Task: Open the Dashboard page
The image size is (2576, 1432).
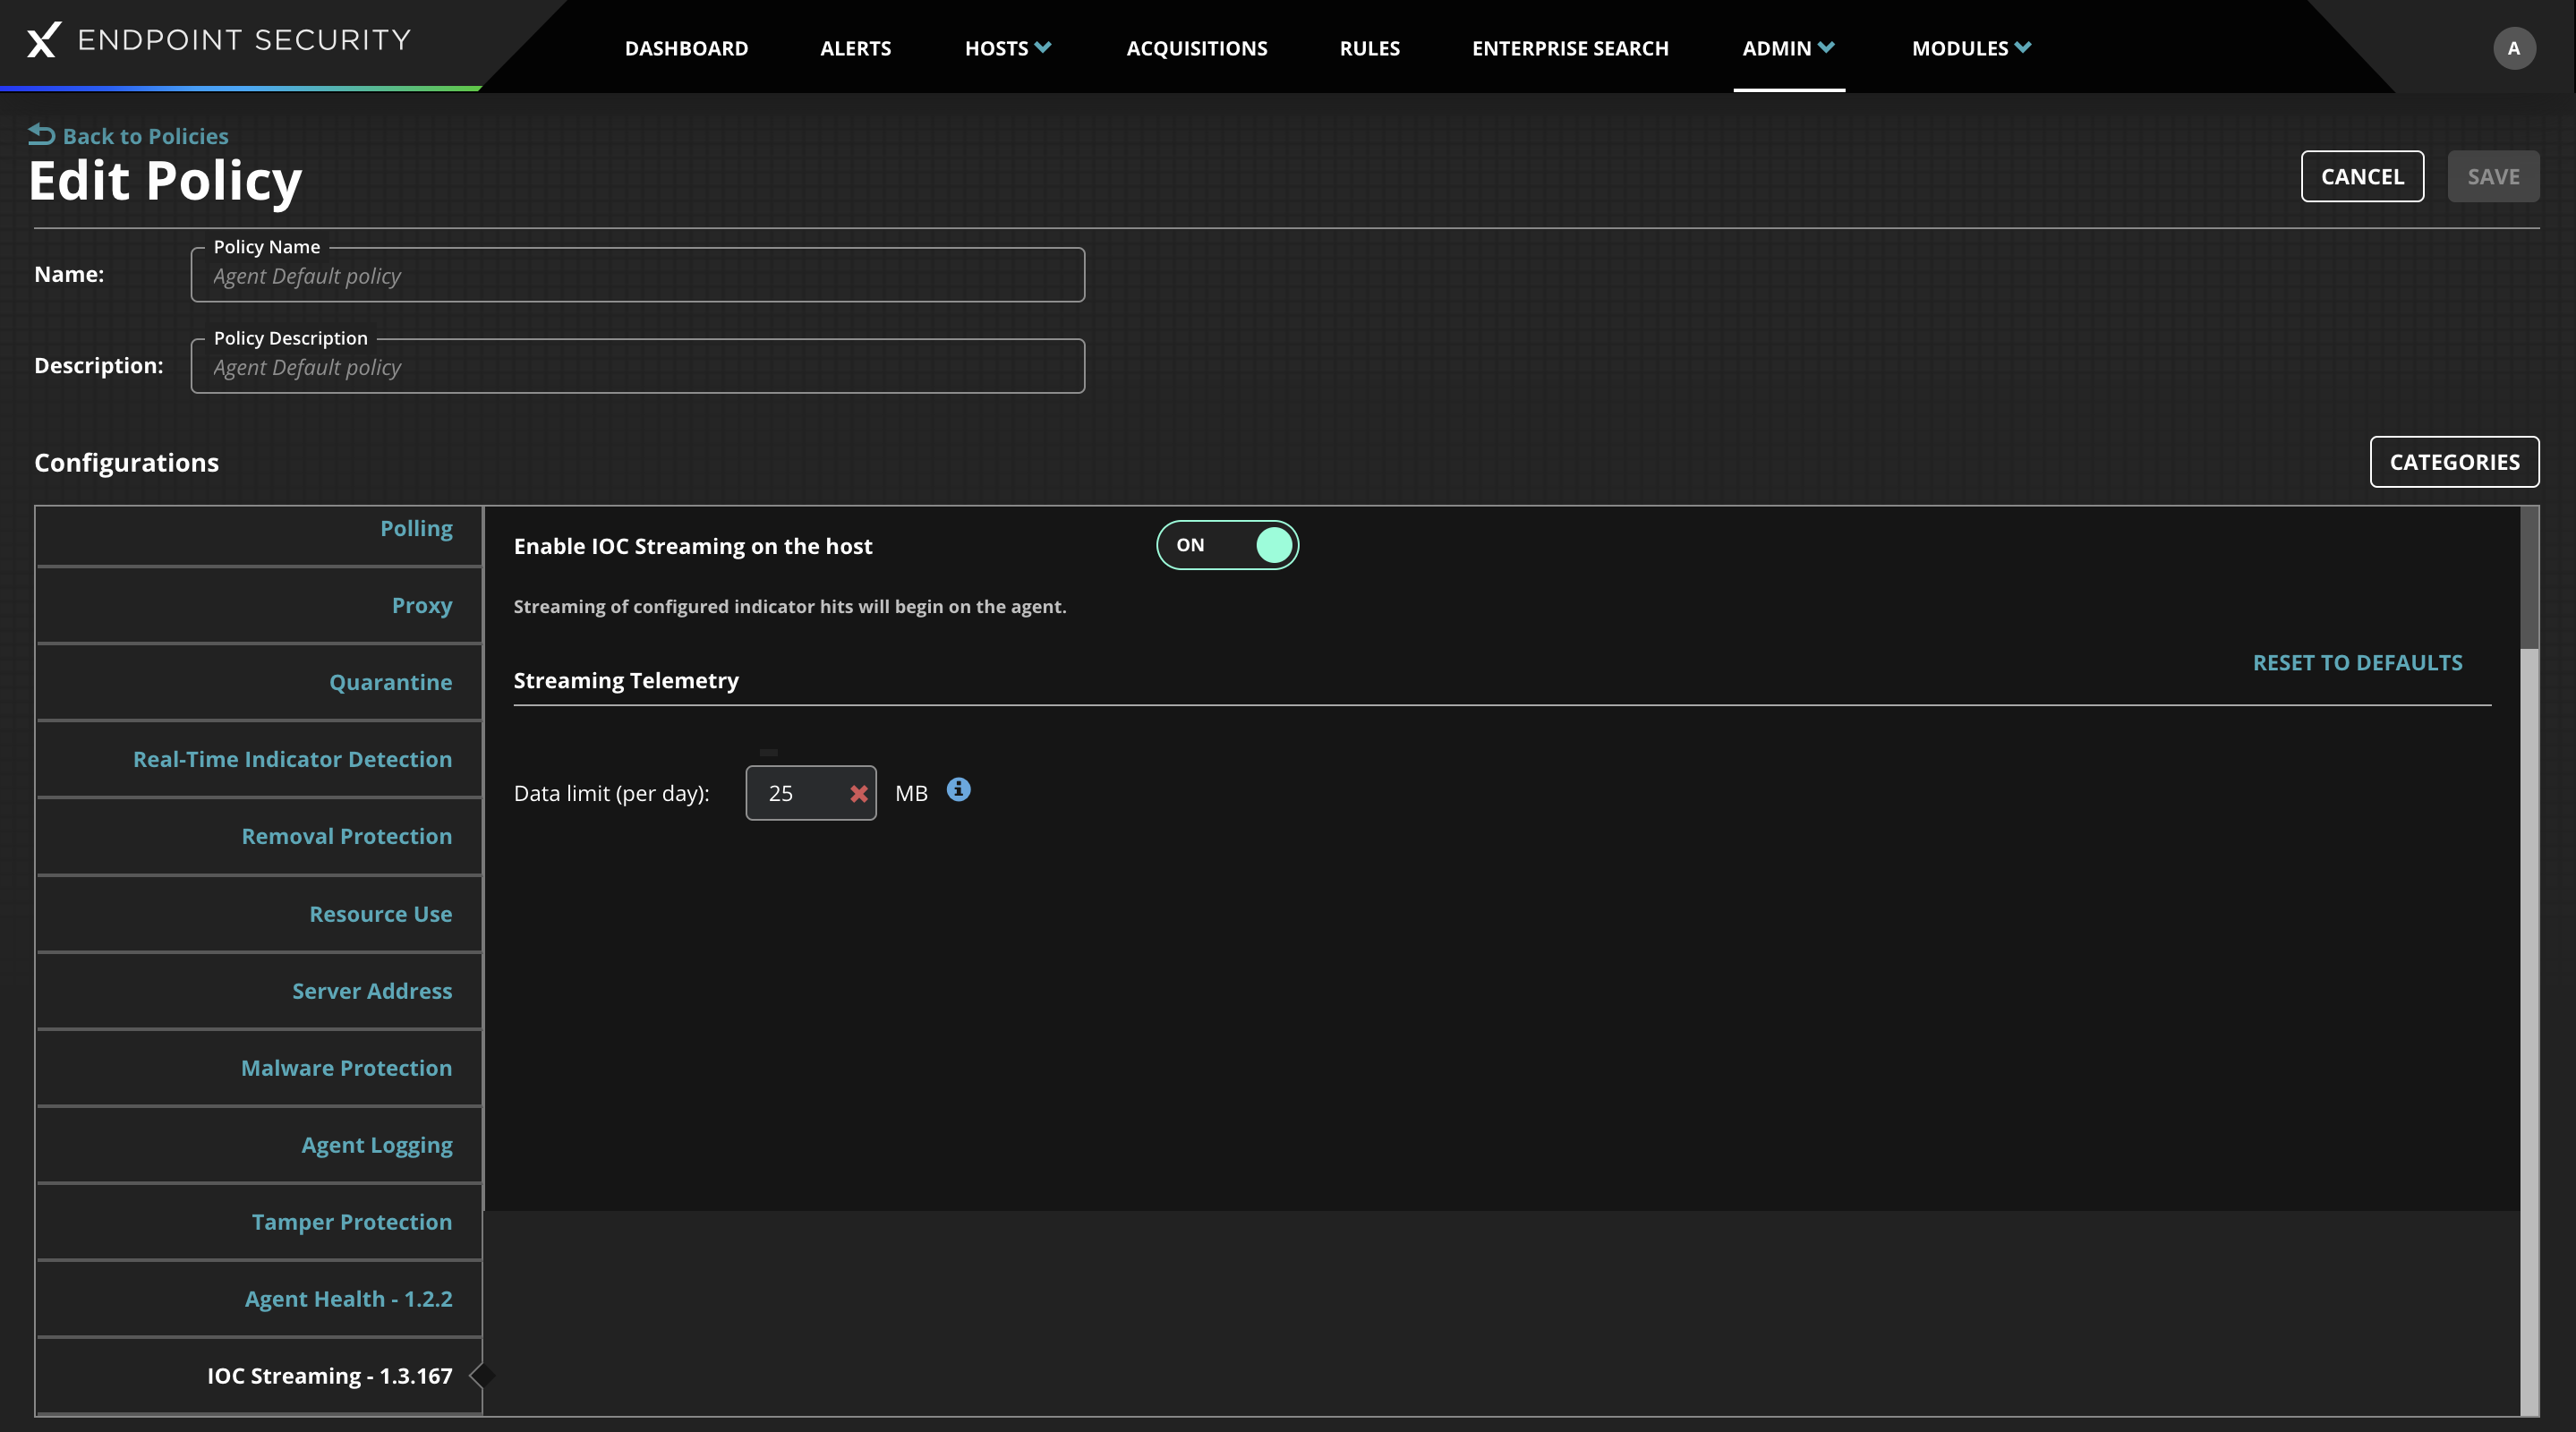Action: point(686,48)
